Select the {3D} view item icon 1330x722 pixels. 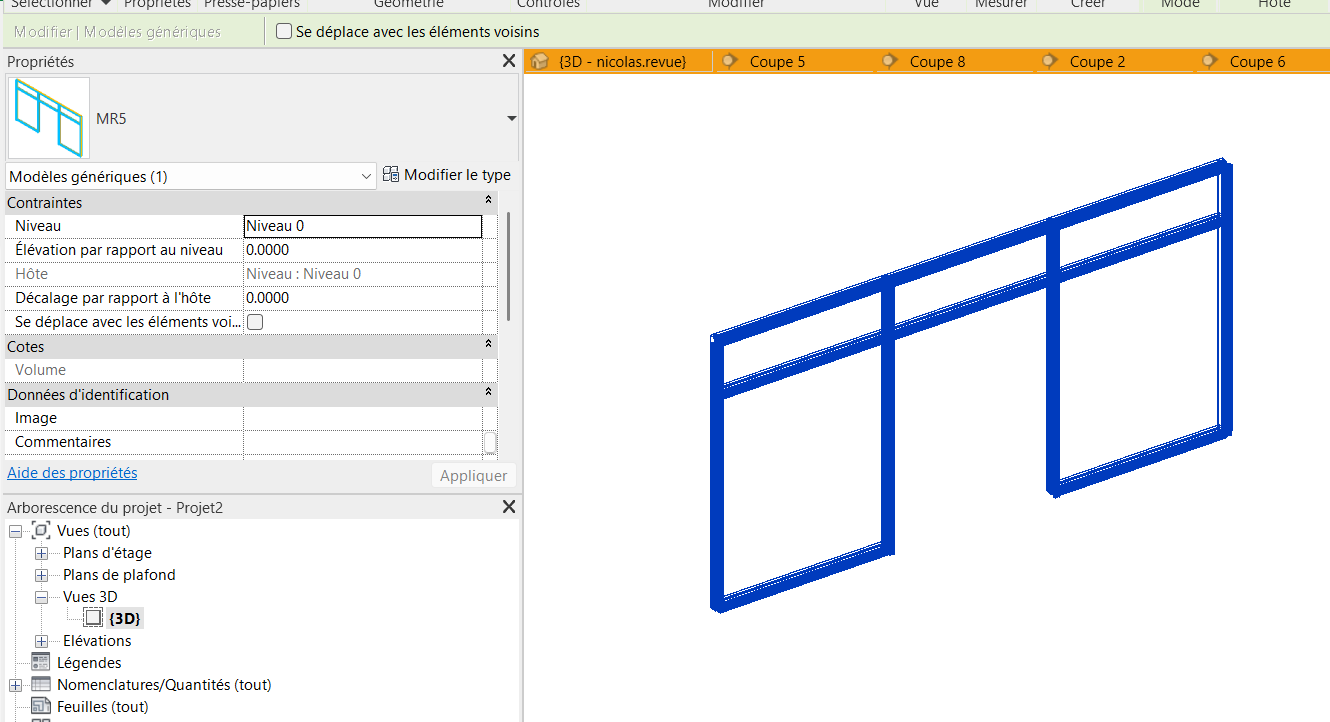[x=93, y=619]
